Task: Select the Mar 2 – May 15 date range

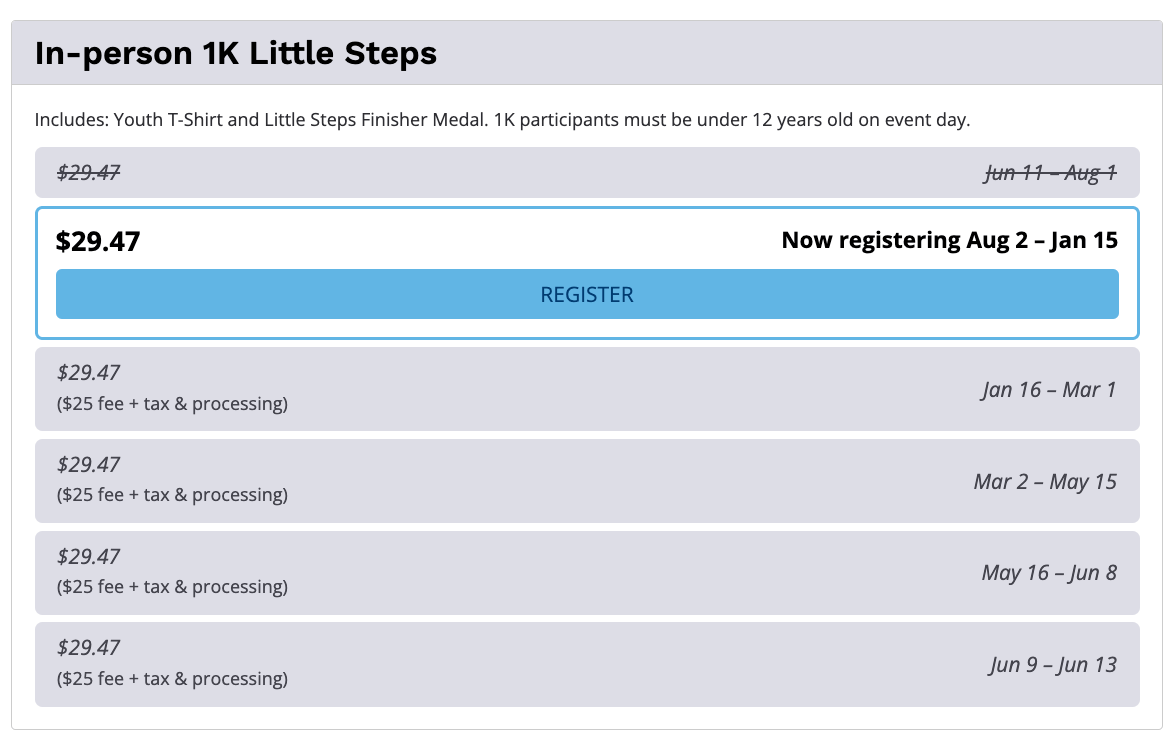Action: pyautogui.click(x=1045, y=481)
